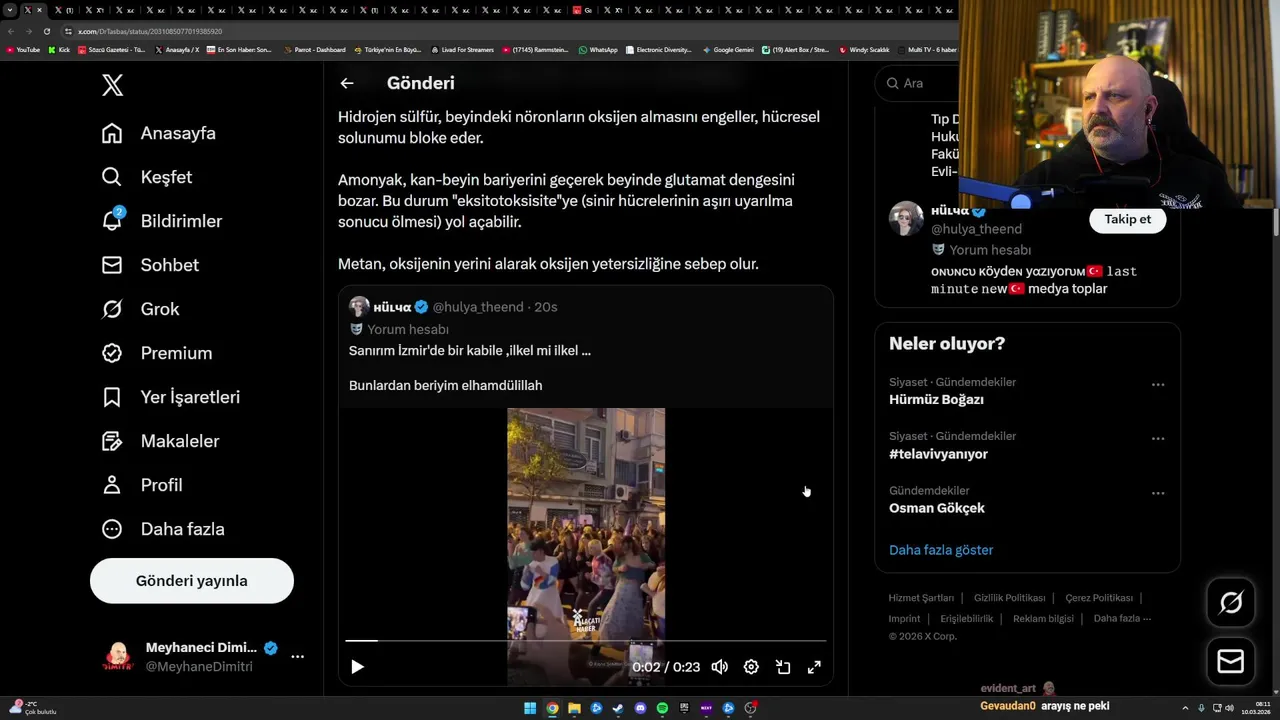Open Spotify from the taskbar

[662, 708]
